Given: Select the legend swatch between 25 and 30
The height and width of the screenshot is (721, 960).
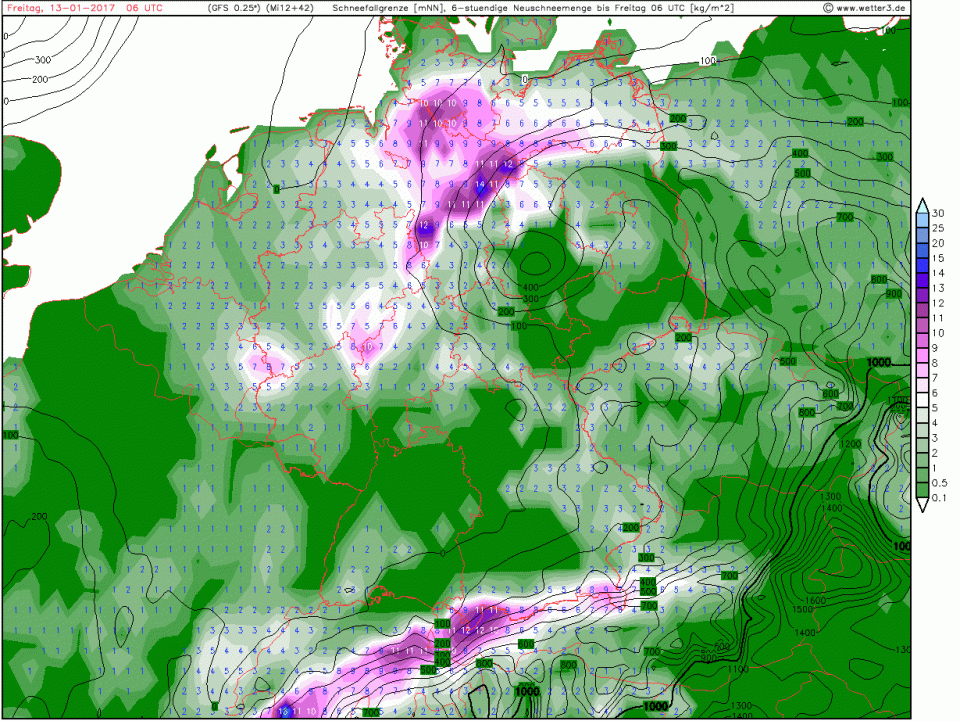Looking at the screenshot, I should [920, 220].
